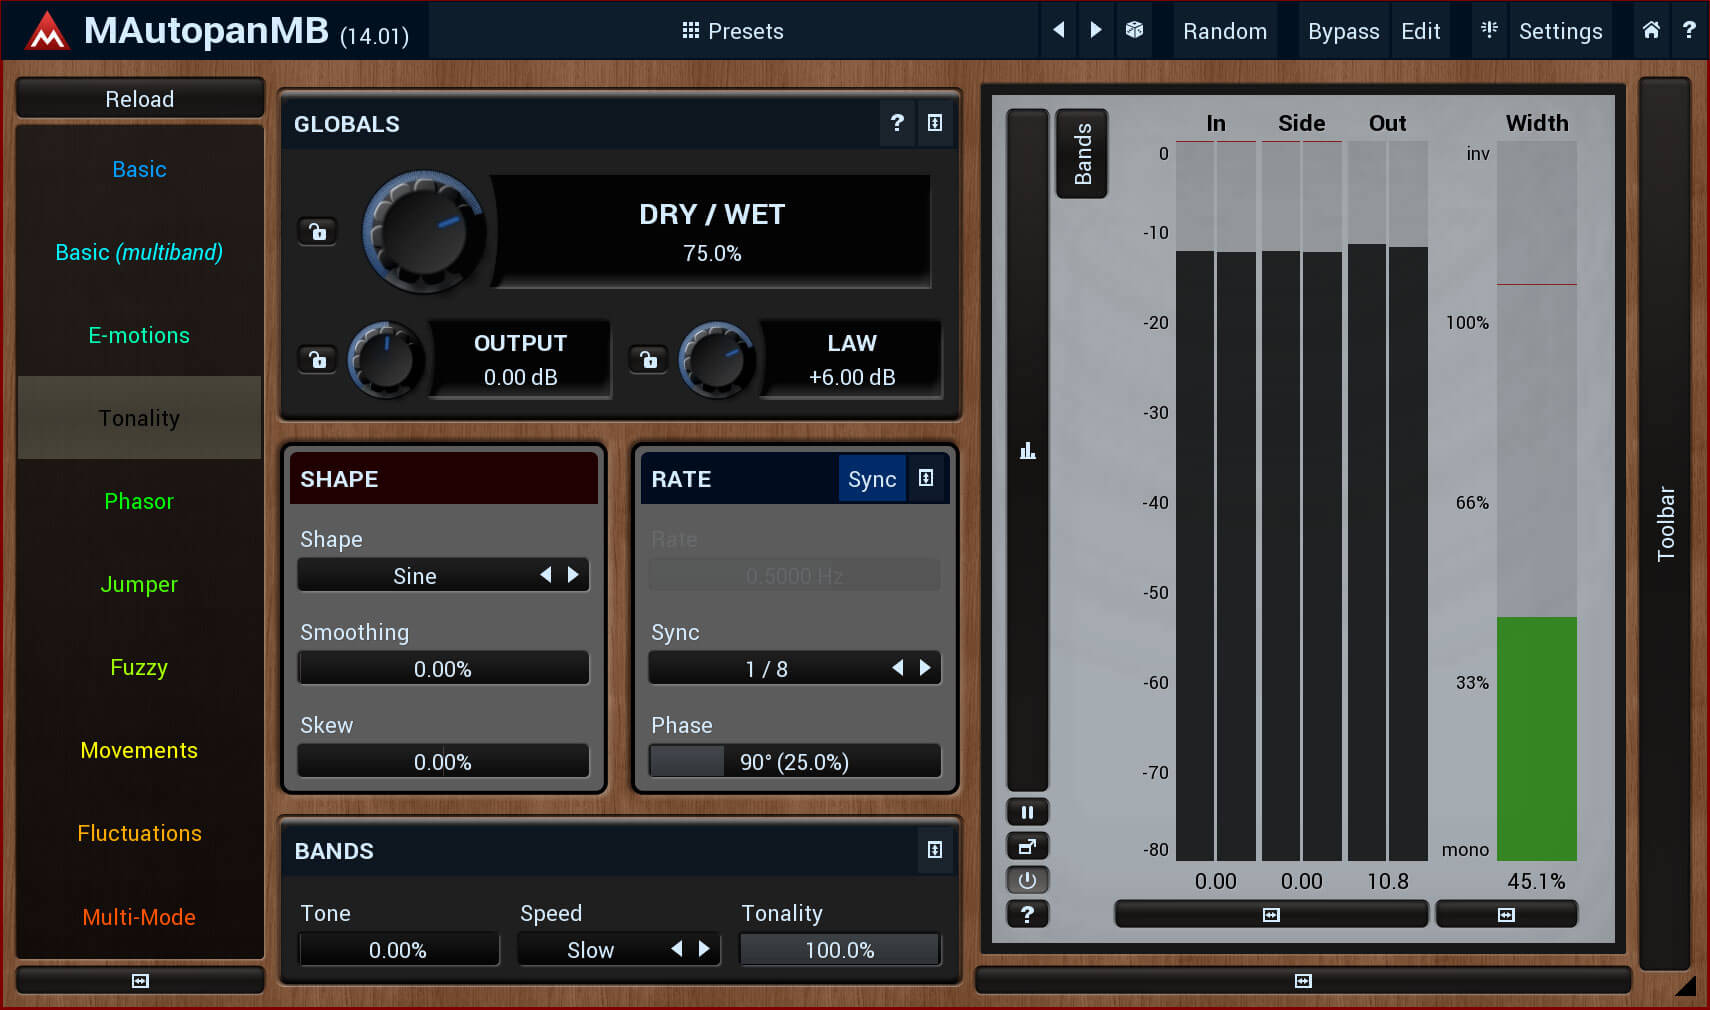Select the Phasor tab
1710x1010 pixels.
(x=139, y=501)
